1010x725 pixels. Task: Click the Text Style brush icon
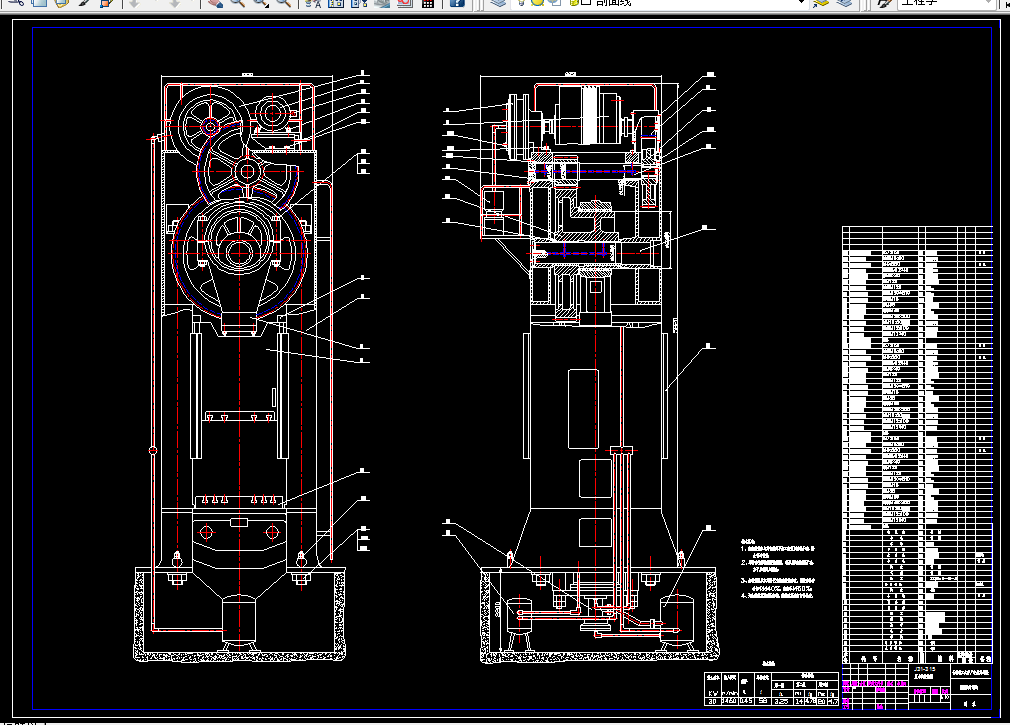tap(885, 2)
